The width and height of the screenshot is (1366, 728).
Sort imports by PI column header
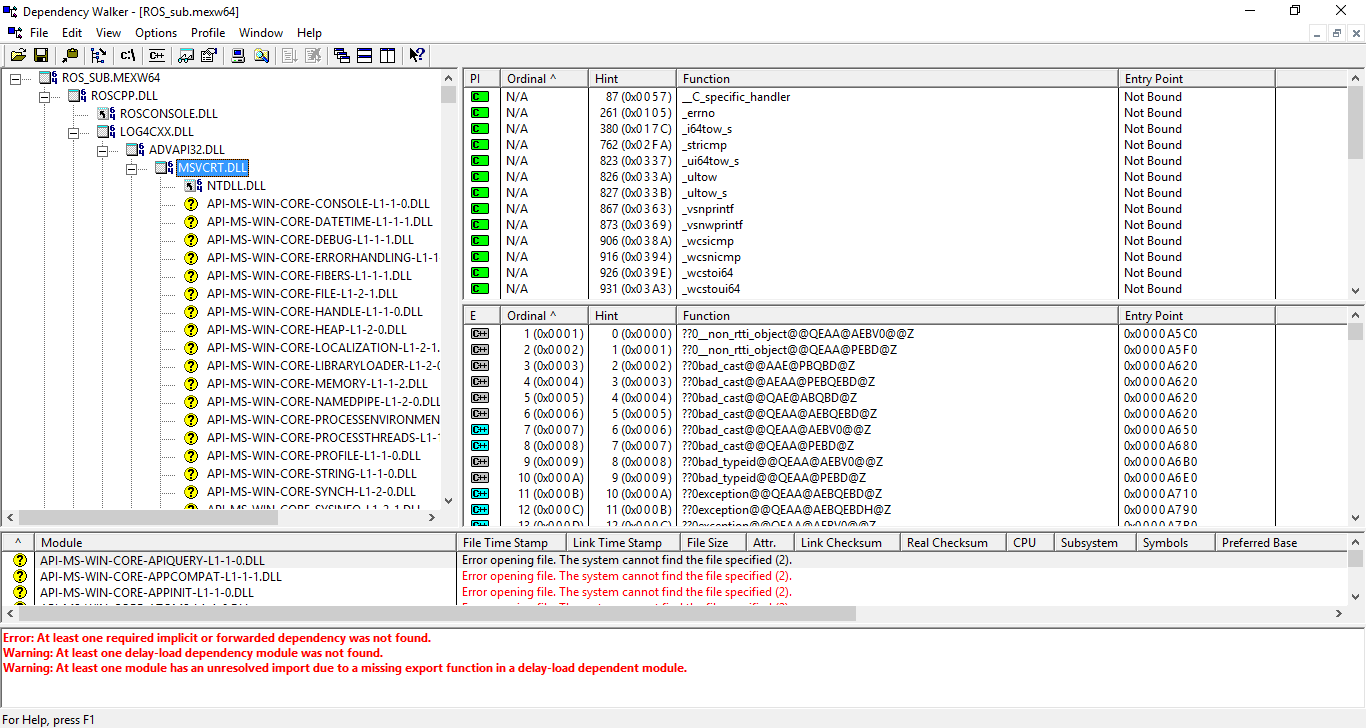pos(481,78)
